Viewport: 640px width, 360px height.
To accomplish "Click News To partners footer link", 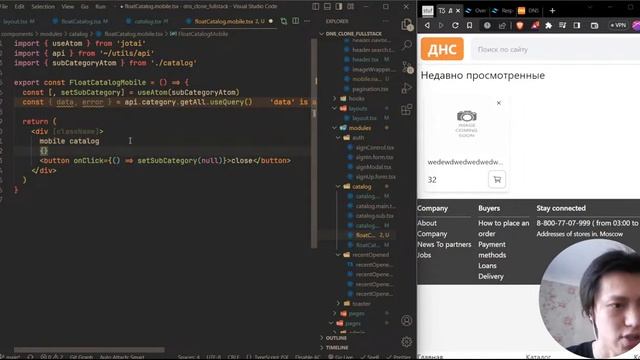I will [x=444, y=244].
